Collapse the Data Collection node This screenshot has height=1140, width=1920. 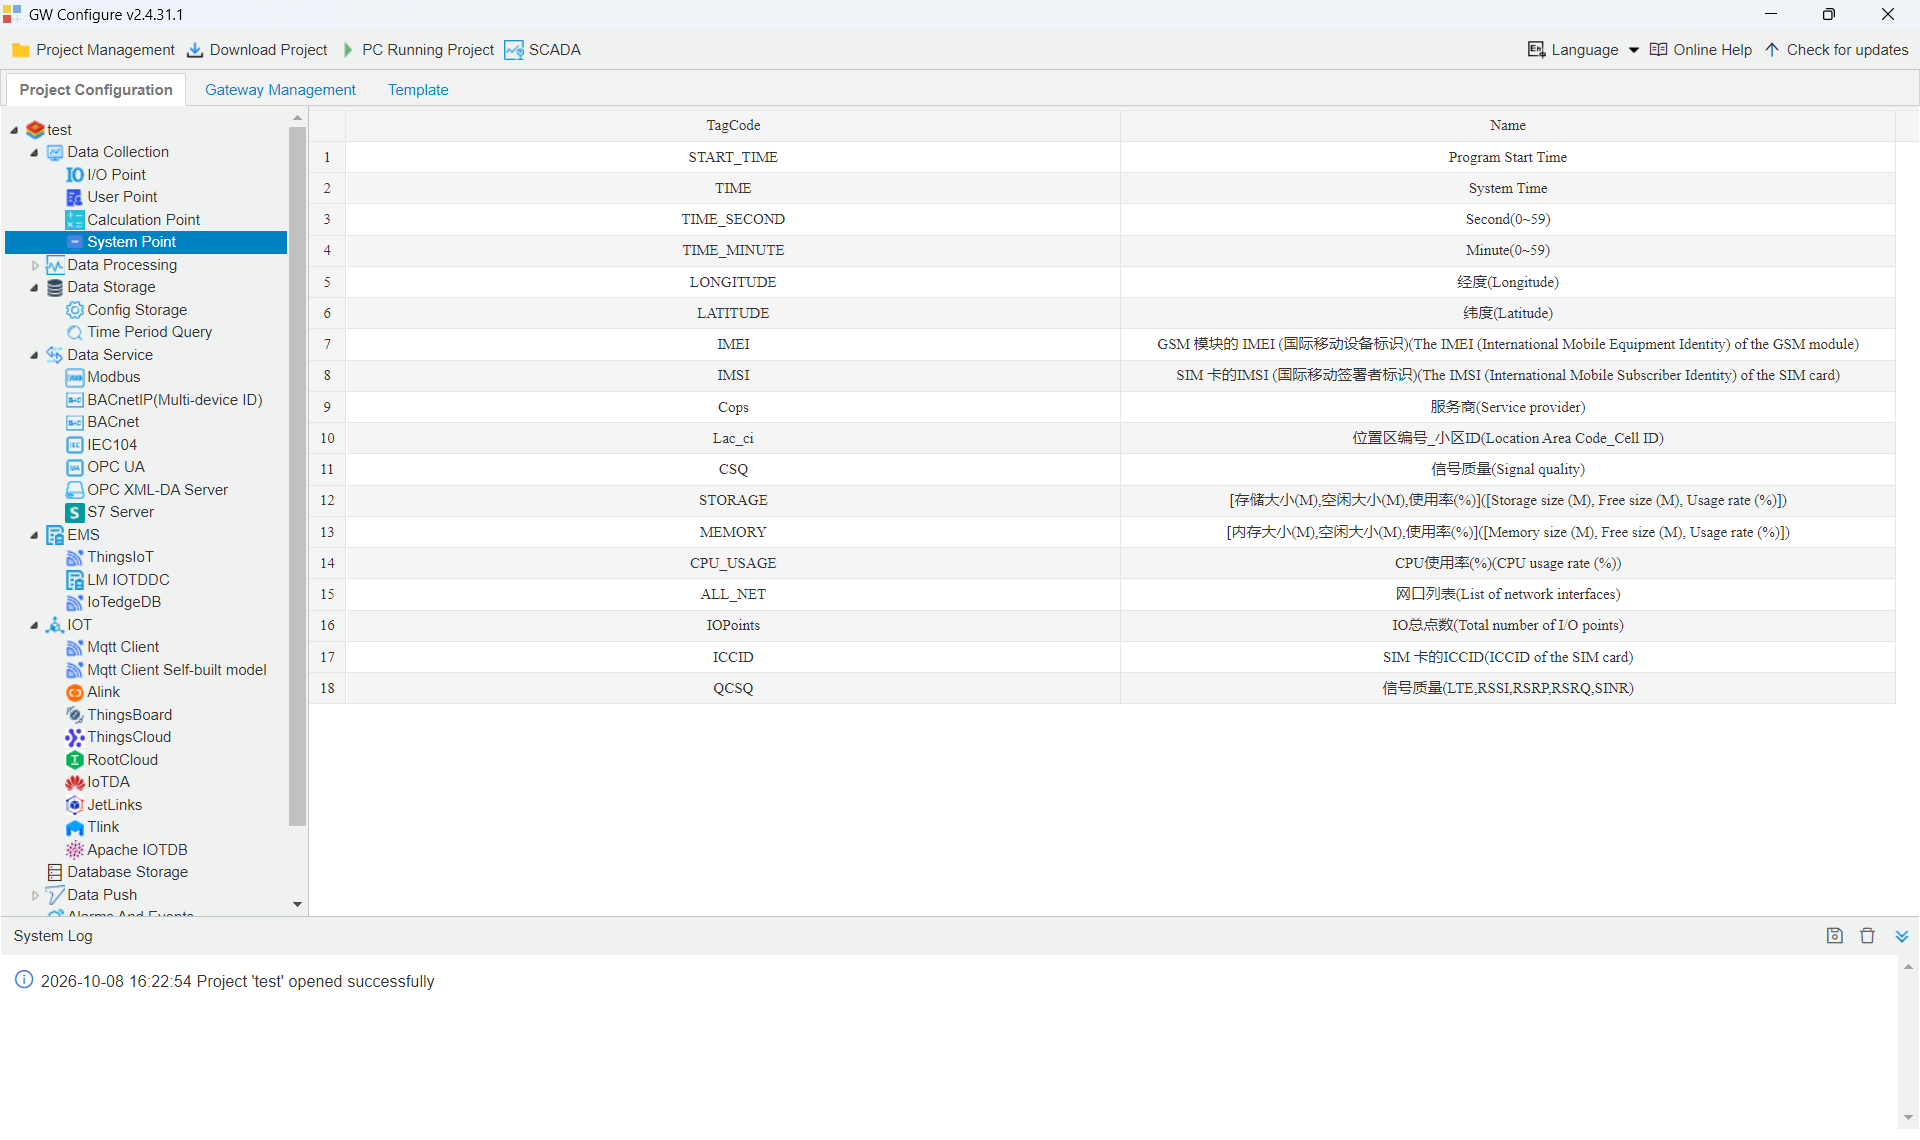pos(34,153)
